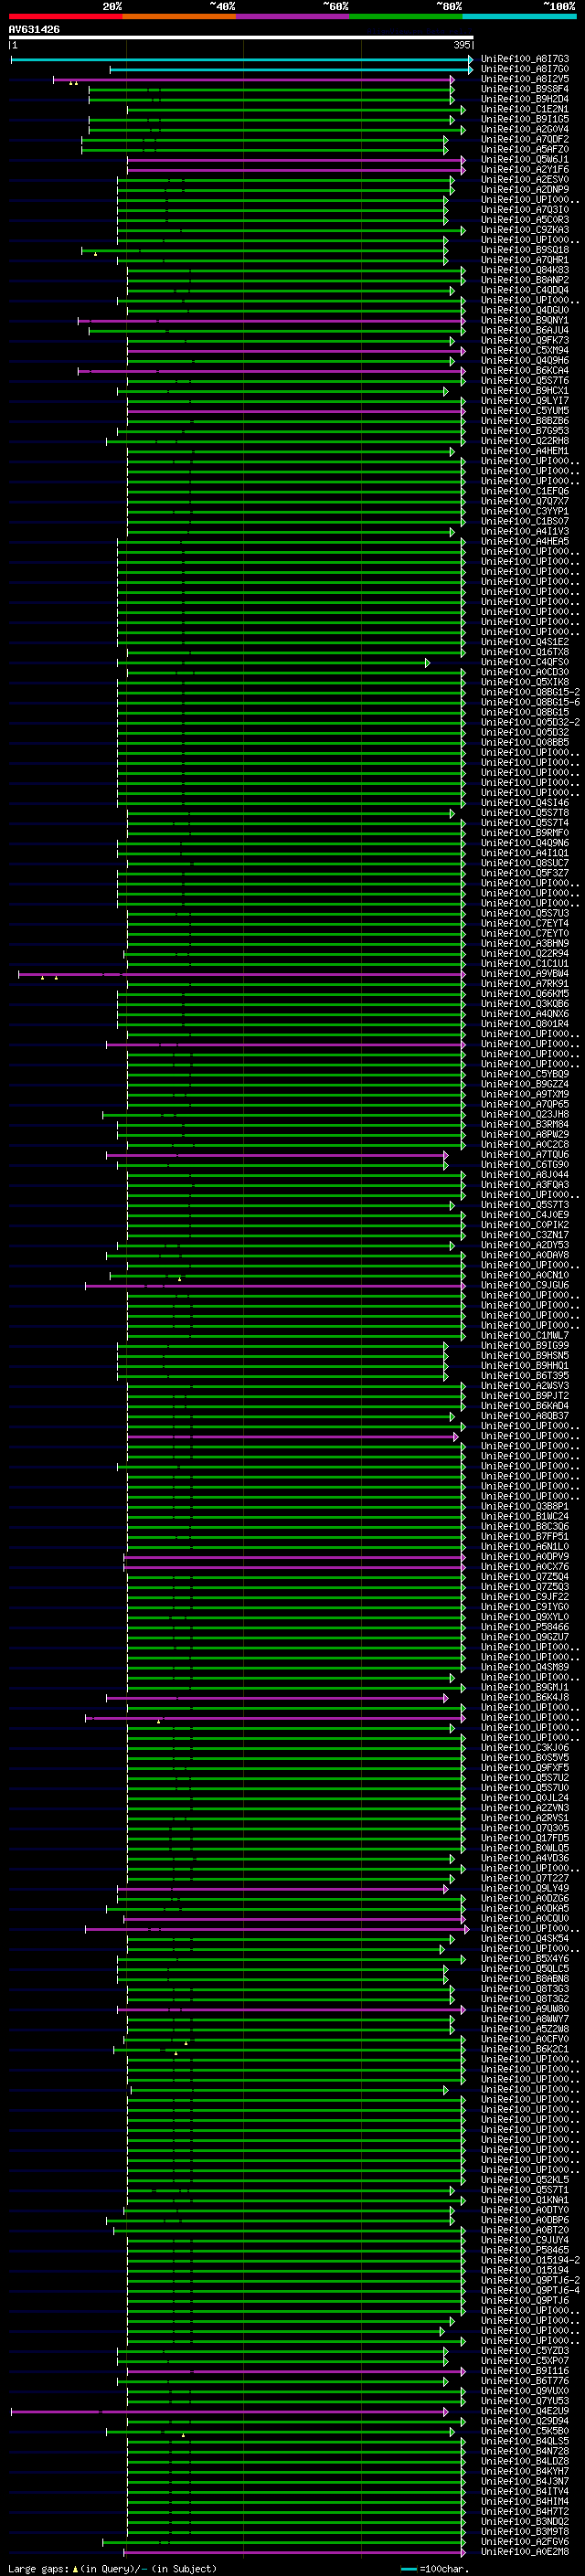Viewport: 585px width, 2576px height.
Task: Click the orange ~40% legend segment
Action: (x=179, y=16)
